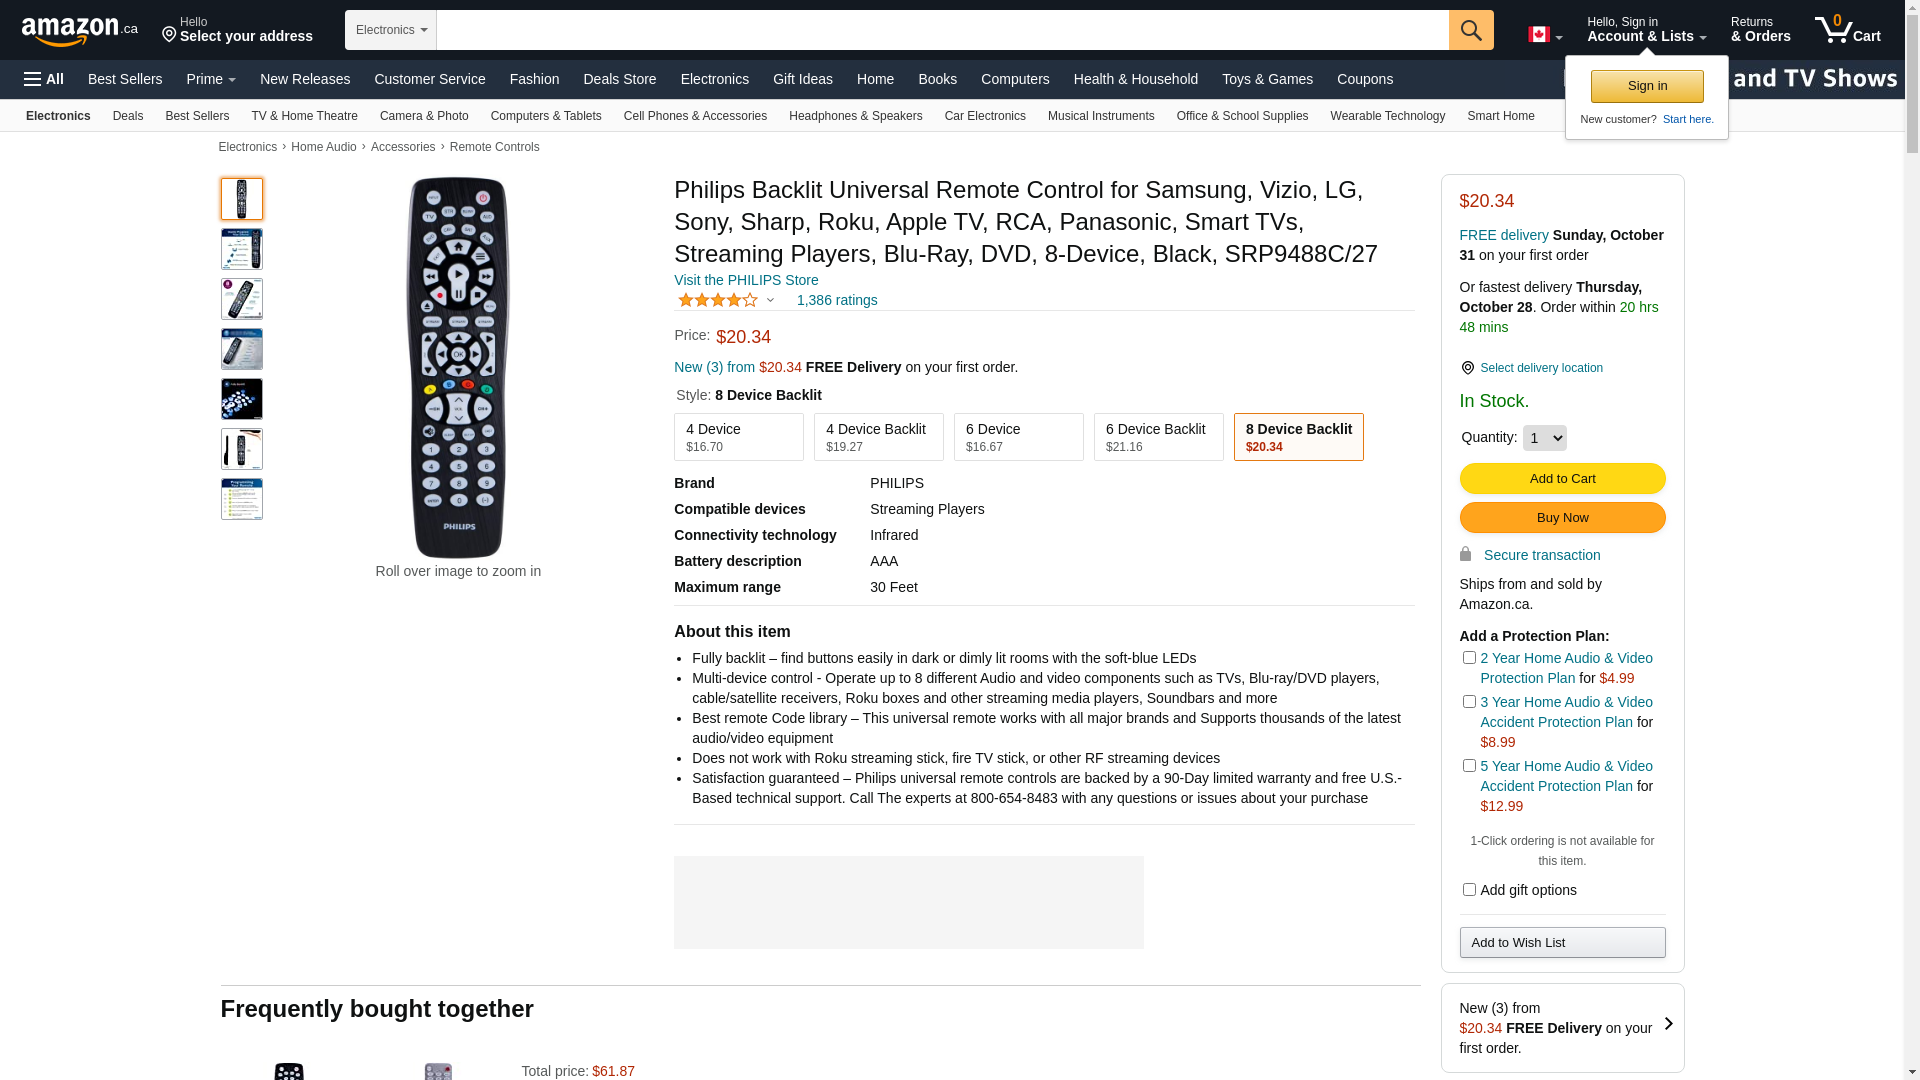Image resolution: width=1920 pixels, height=1080 pixels.
Task: Visit the PHILIPS Store link
Action: pos(746,280)
